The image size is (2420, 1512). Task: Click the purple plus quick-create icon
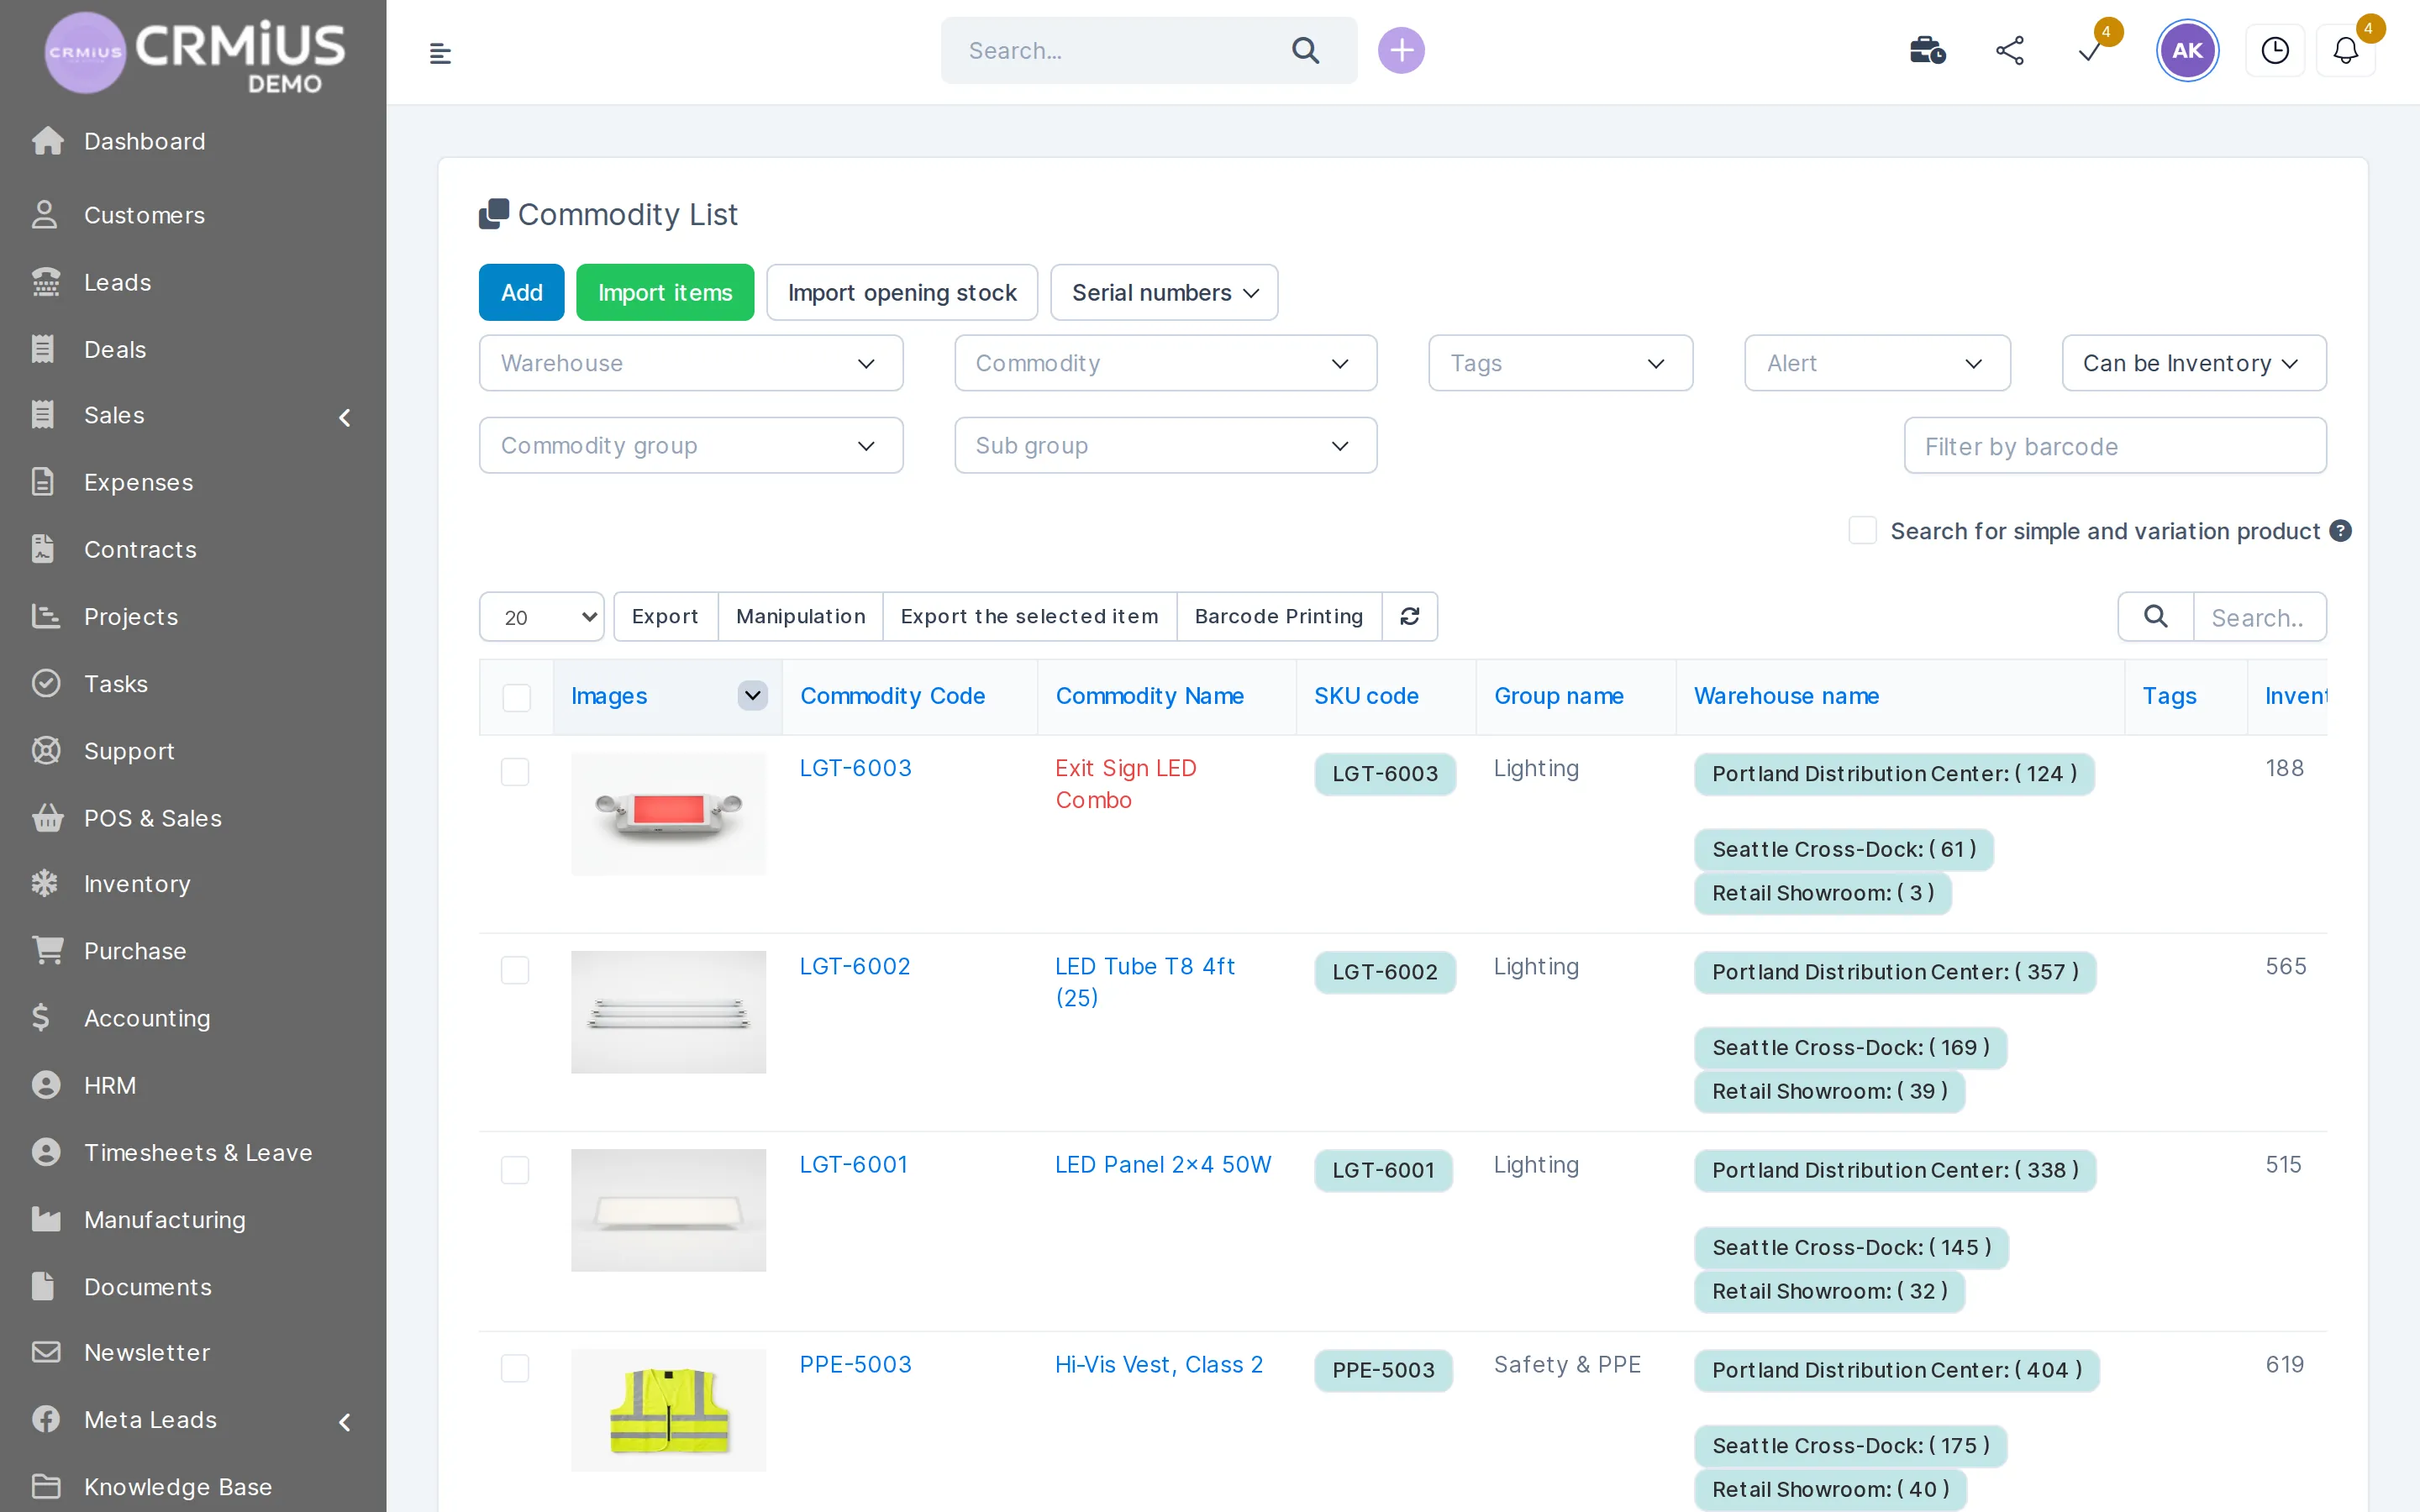click(1401, 50)
